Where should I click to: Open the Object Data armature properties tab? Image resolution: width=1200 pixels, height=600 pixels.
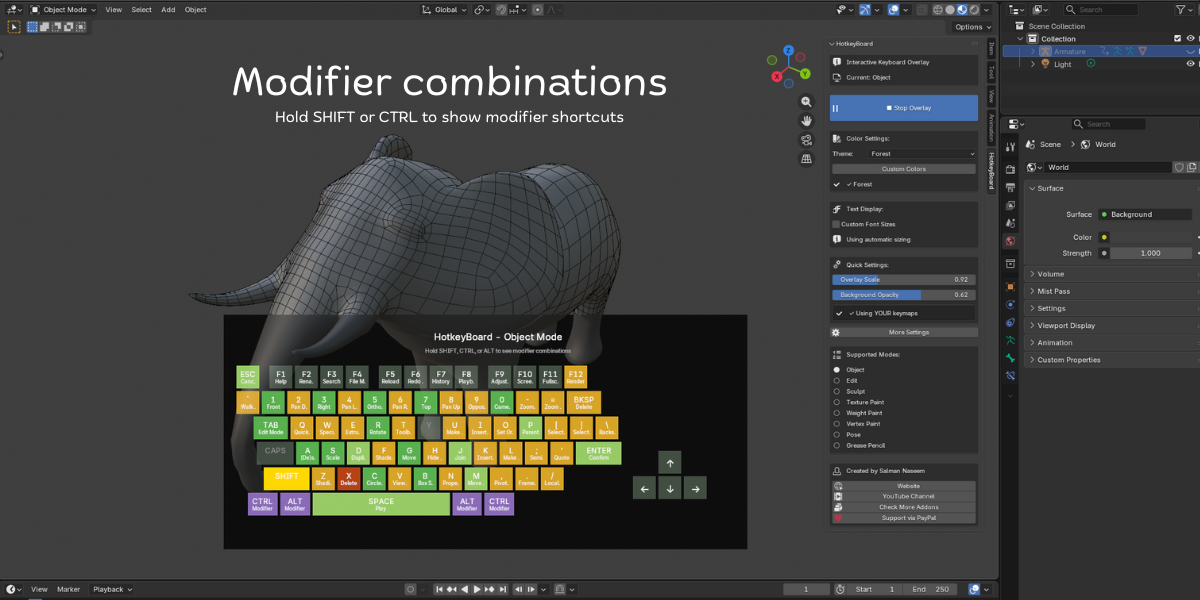1010,340
